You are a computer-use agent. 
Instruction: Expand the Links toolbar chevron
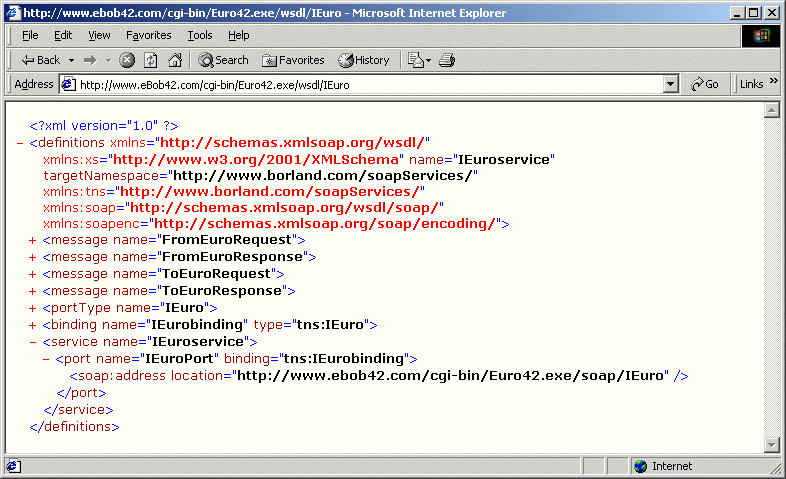pos(773,80)
